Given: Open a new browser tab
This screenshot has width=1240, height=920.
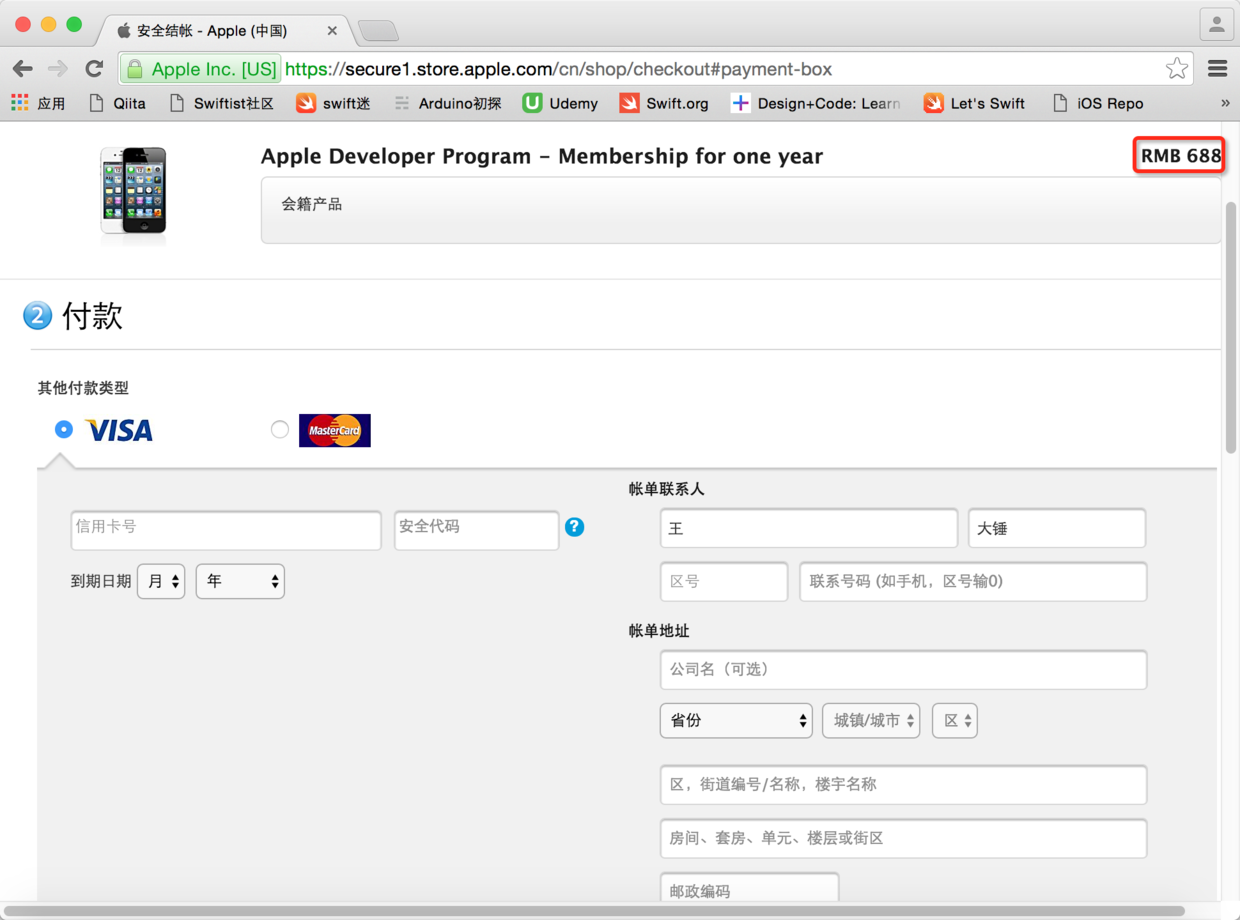Looking at the screenshot, I should [378, 31].
